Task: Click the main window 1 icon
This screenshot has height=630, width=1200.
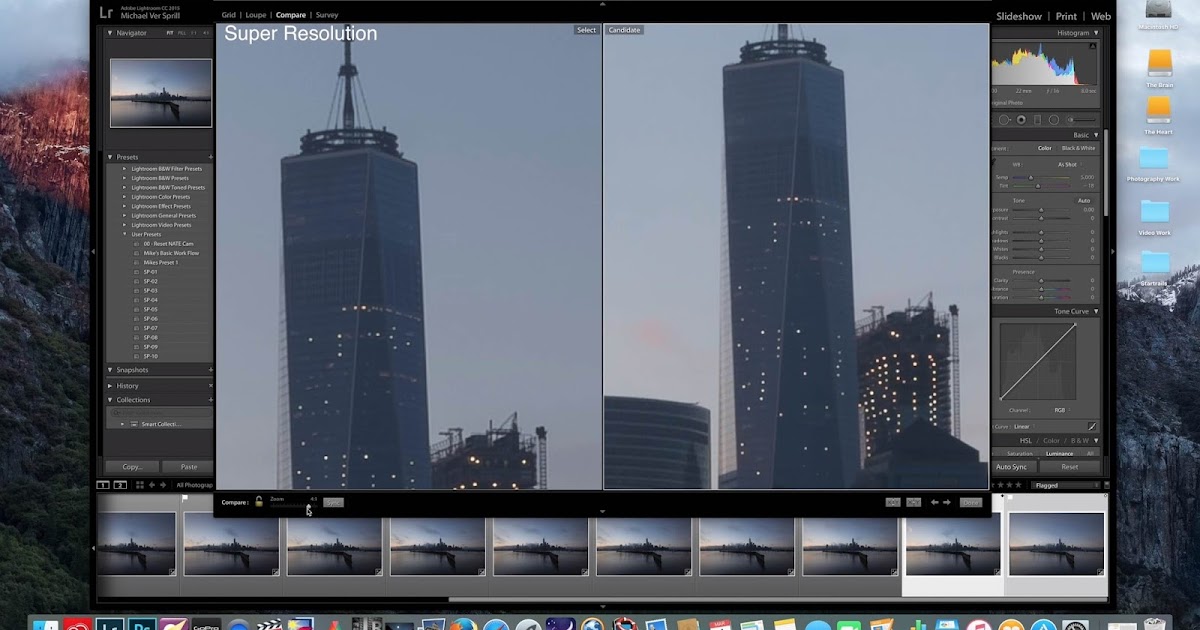Action: pos(103,485)
